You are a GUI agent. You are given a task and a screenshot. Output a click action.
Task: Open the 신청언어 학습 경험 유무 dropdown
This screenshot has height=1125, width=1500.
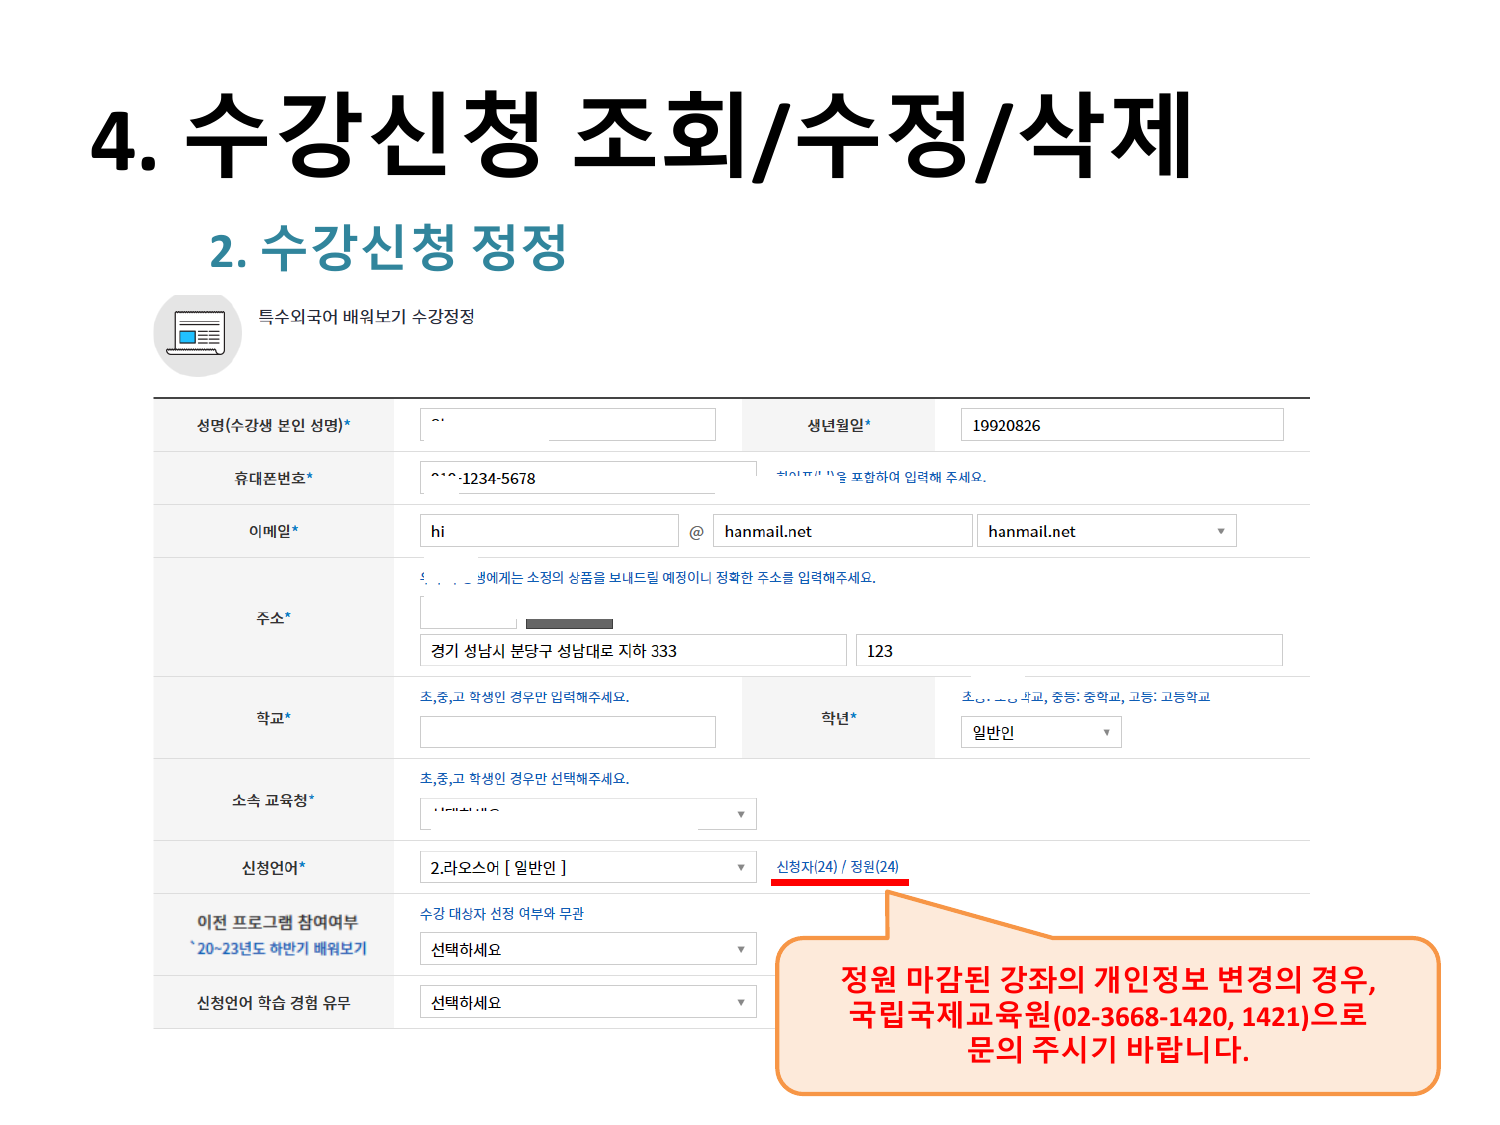point(587,1002)
